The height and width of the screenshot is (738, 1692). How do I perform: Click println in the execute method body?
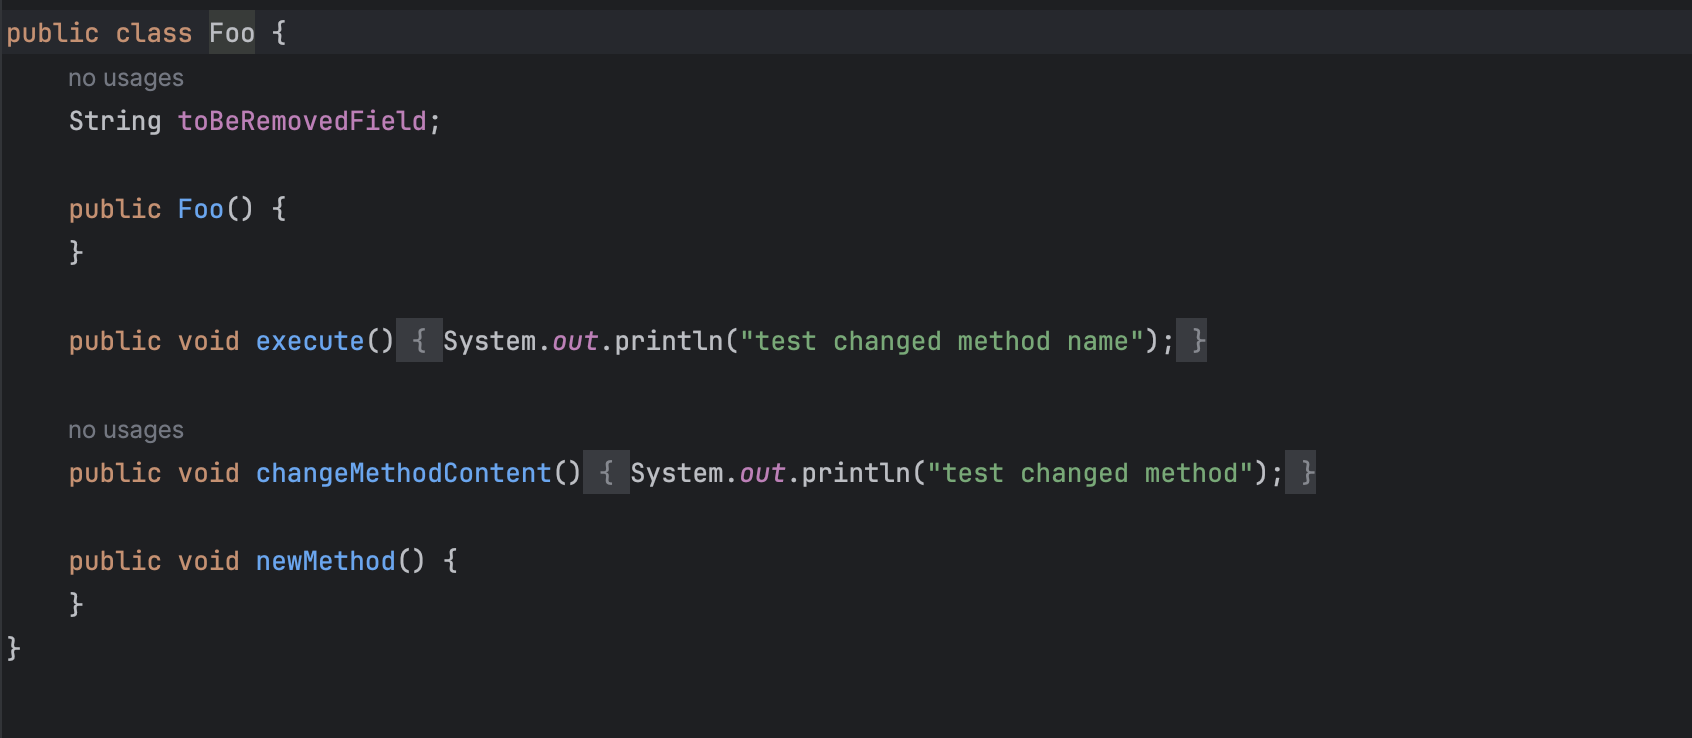coord(668,341)
